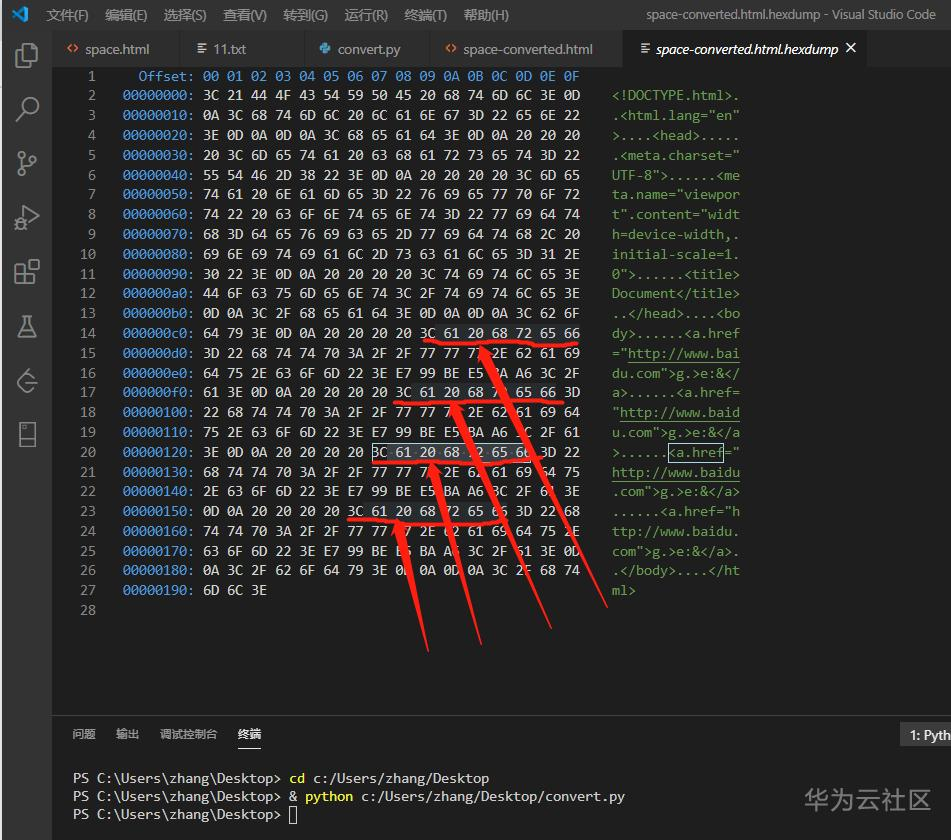
Task: Switch to the convert.py tab
Action: click(x=367, y=49)
